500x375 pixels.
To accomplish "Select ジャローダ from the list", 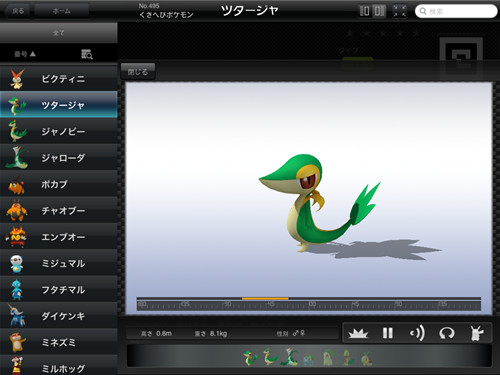I will (x=59, y=158).
